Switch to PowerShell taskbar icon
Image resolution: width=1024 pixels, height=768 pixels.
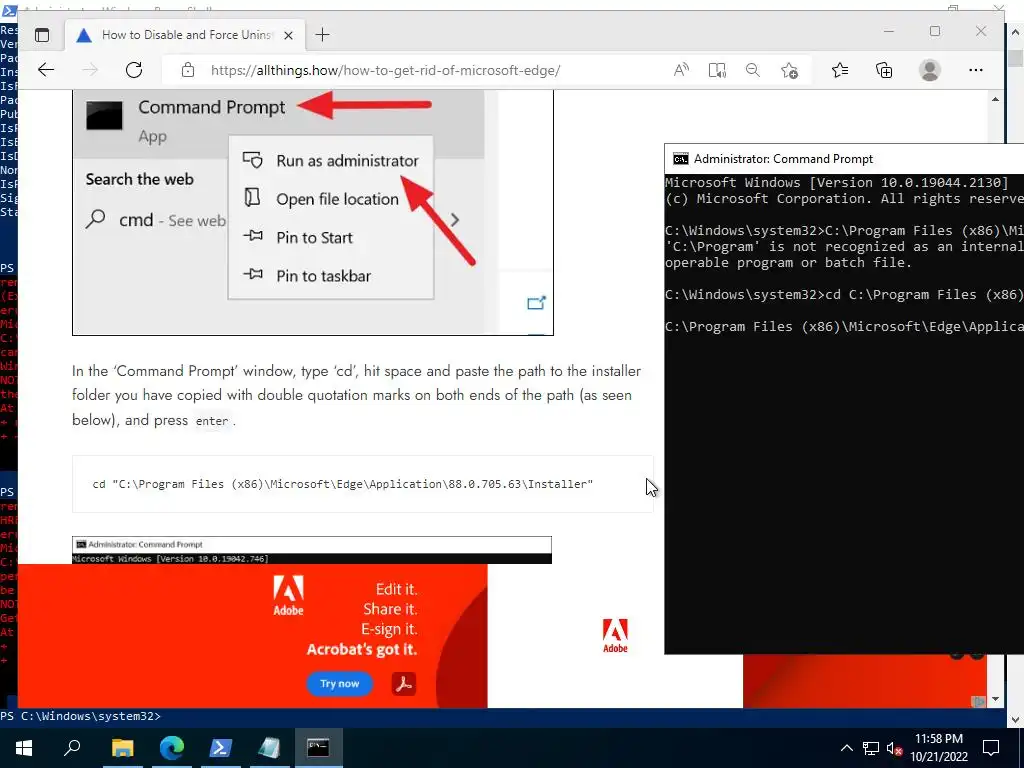pos(220,748)
